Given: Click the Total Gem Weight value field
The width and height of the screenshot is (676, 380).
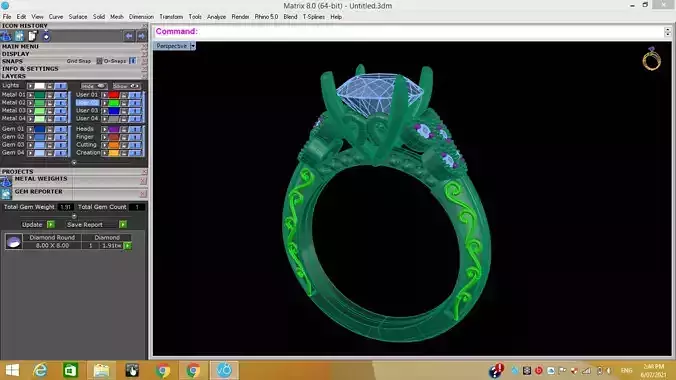Looking at the screenshot, I should tap(66, 207).
